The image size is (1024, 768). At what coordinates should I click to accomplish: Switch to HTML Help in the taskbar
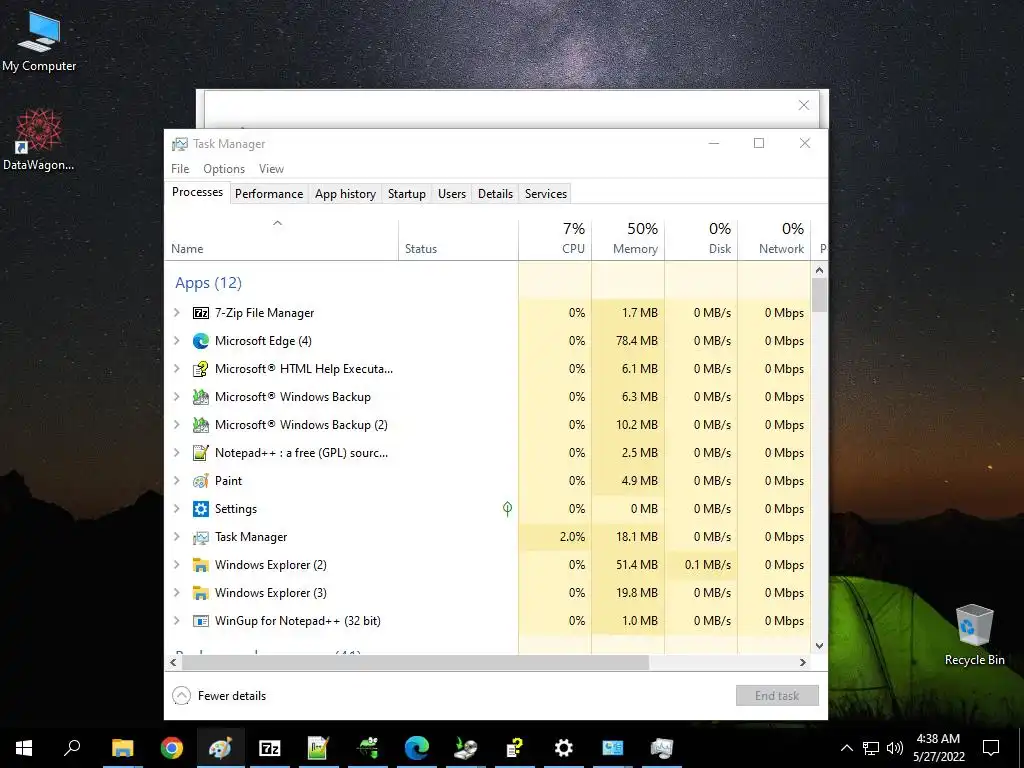515,748
